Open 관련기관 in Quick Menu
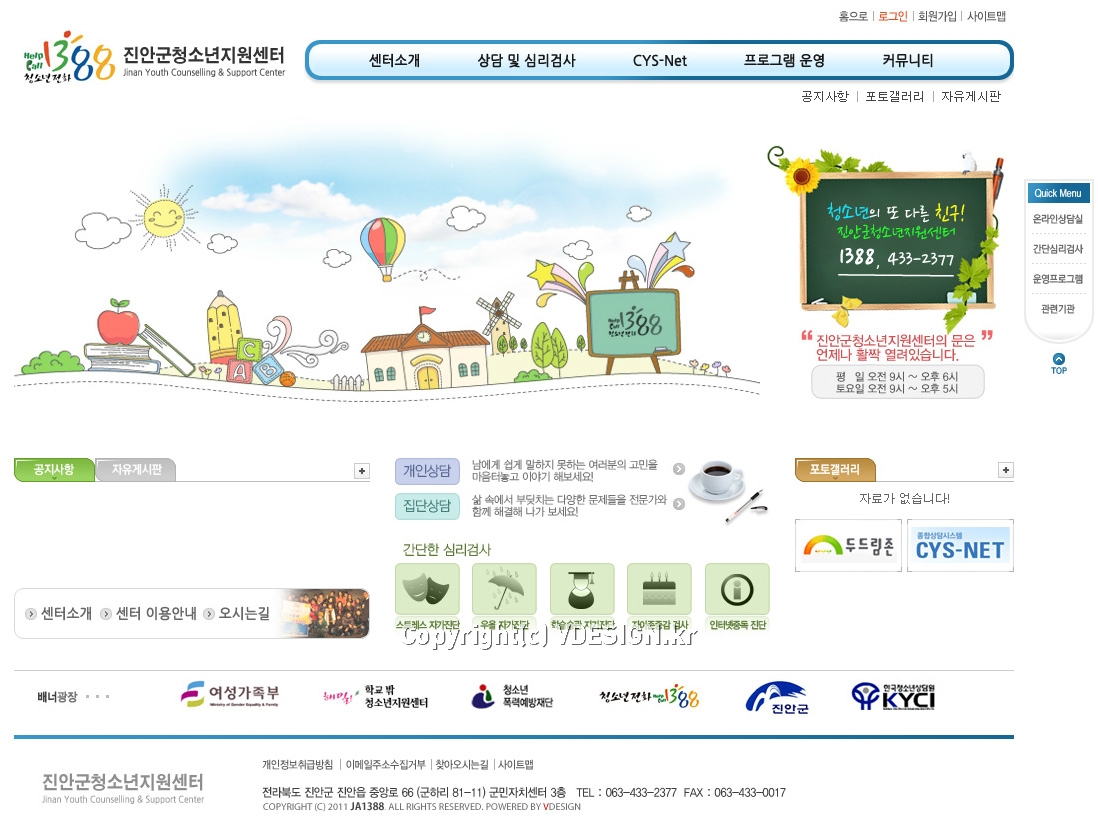The image size is (1098, 823). pyautogui.click(x=1057, y=309)
